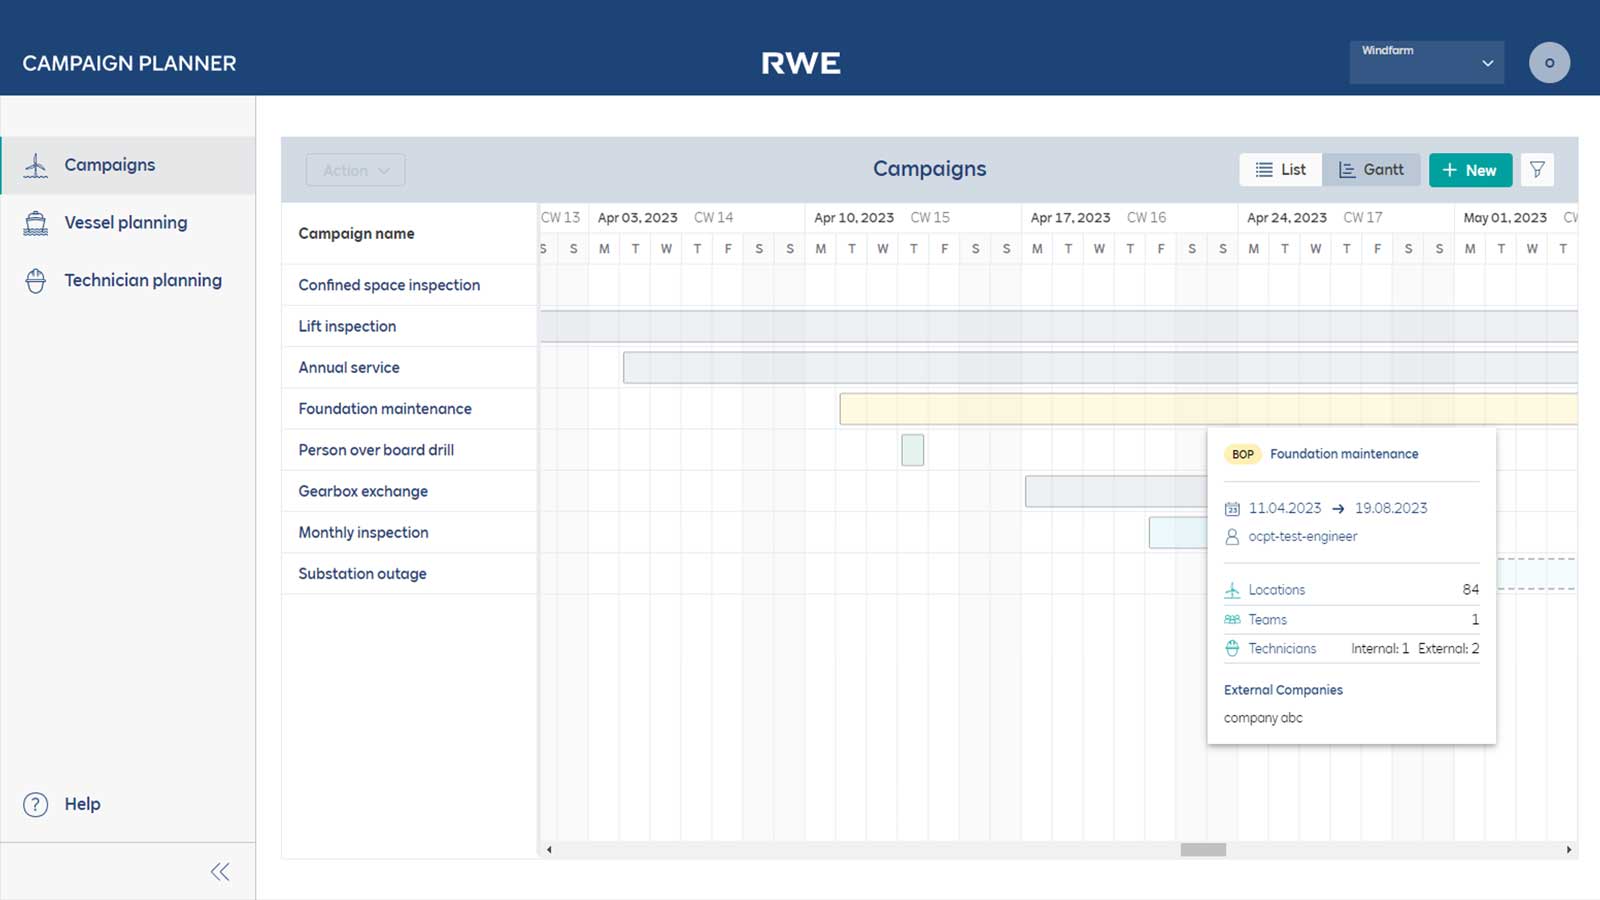The image size is (1600, 900).
Task: Click the Locations turbine icon in the popup
Action: pyautogui.click(x=1232, y=589)
